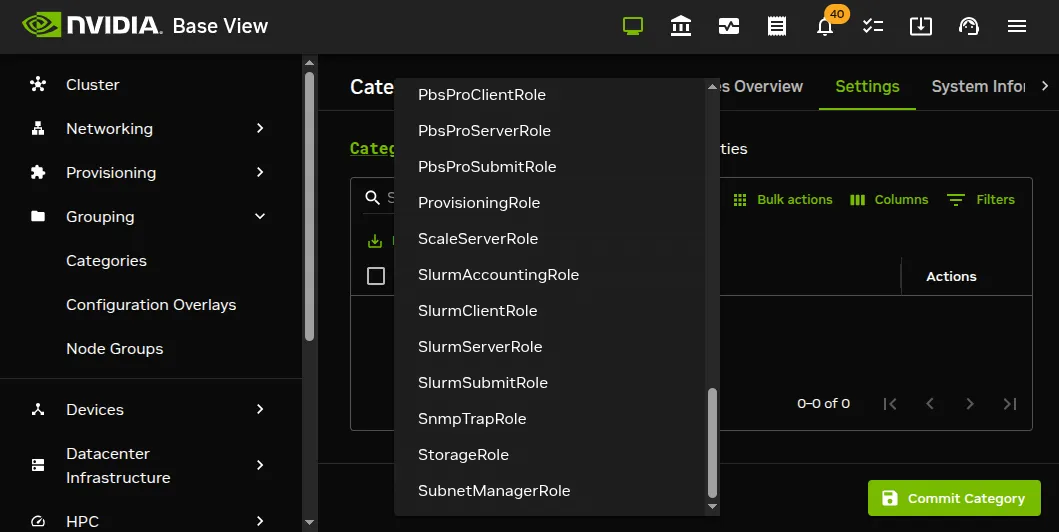Click the NVIDIA logo
Viewport: 1059px width, 532px height.
(x=92, y=26)
